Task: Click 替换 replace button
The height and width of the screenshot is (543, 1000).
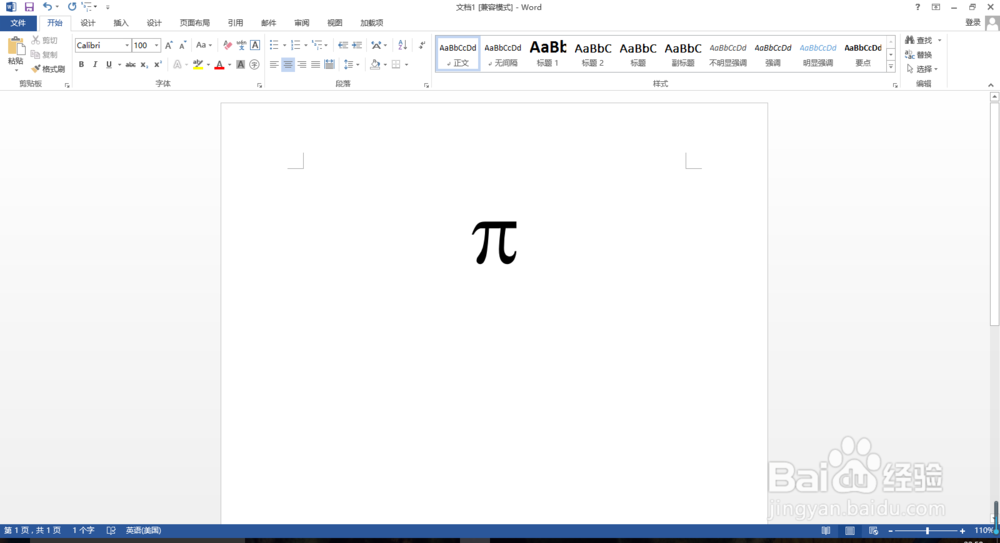Action: (x=919, y=55)
